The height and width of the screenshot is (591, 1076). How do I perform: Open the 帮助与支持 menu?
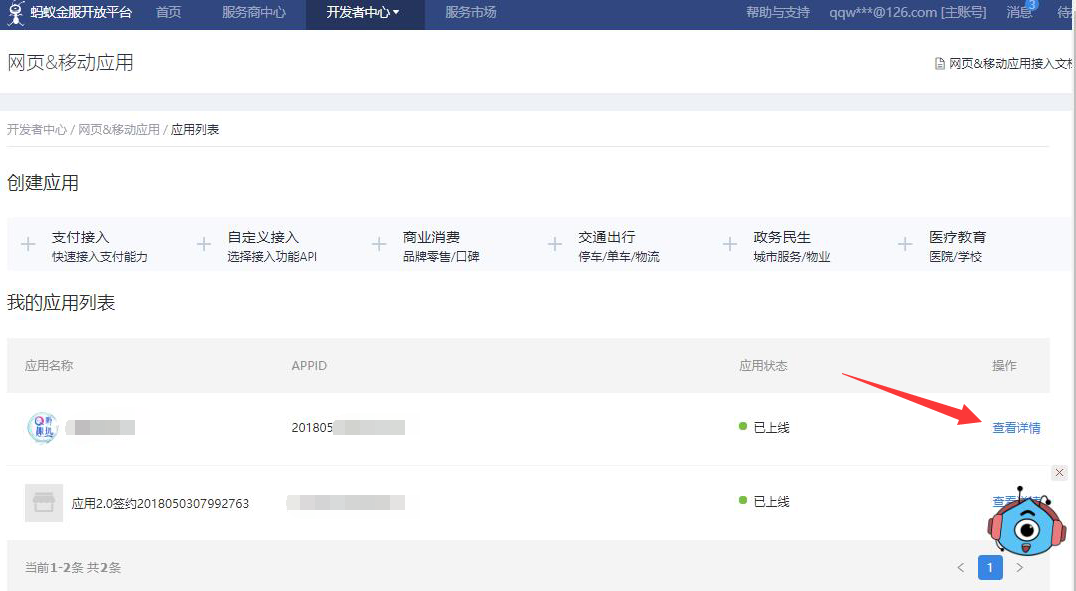coord(777,13)
